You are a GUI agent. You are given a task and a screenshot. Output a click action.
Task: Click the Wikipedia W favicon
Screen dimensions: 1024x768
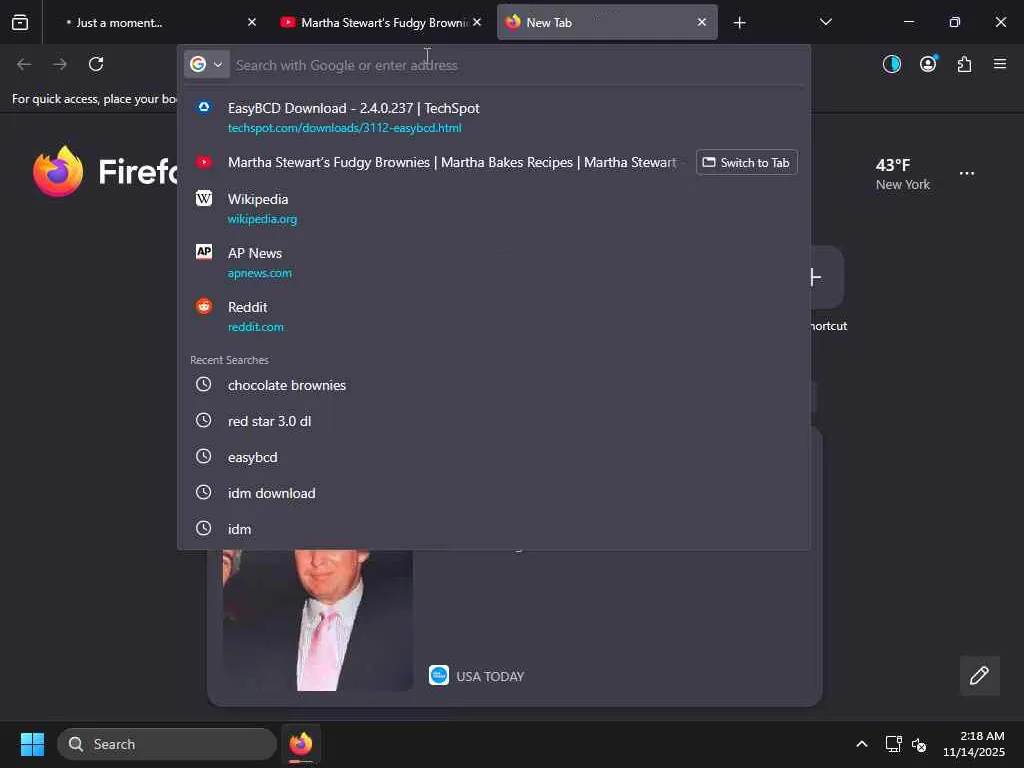(204, 198)
